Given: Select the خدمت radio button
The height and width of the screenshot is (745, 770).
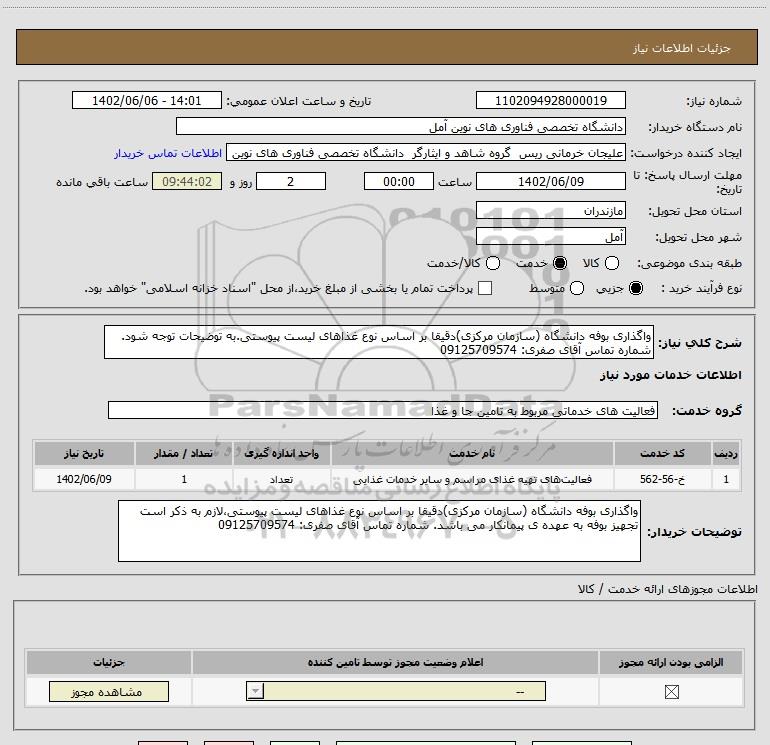Looking at the screenshot, I should pyautogui.click(x=560, y=263).
